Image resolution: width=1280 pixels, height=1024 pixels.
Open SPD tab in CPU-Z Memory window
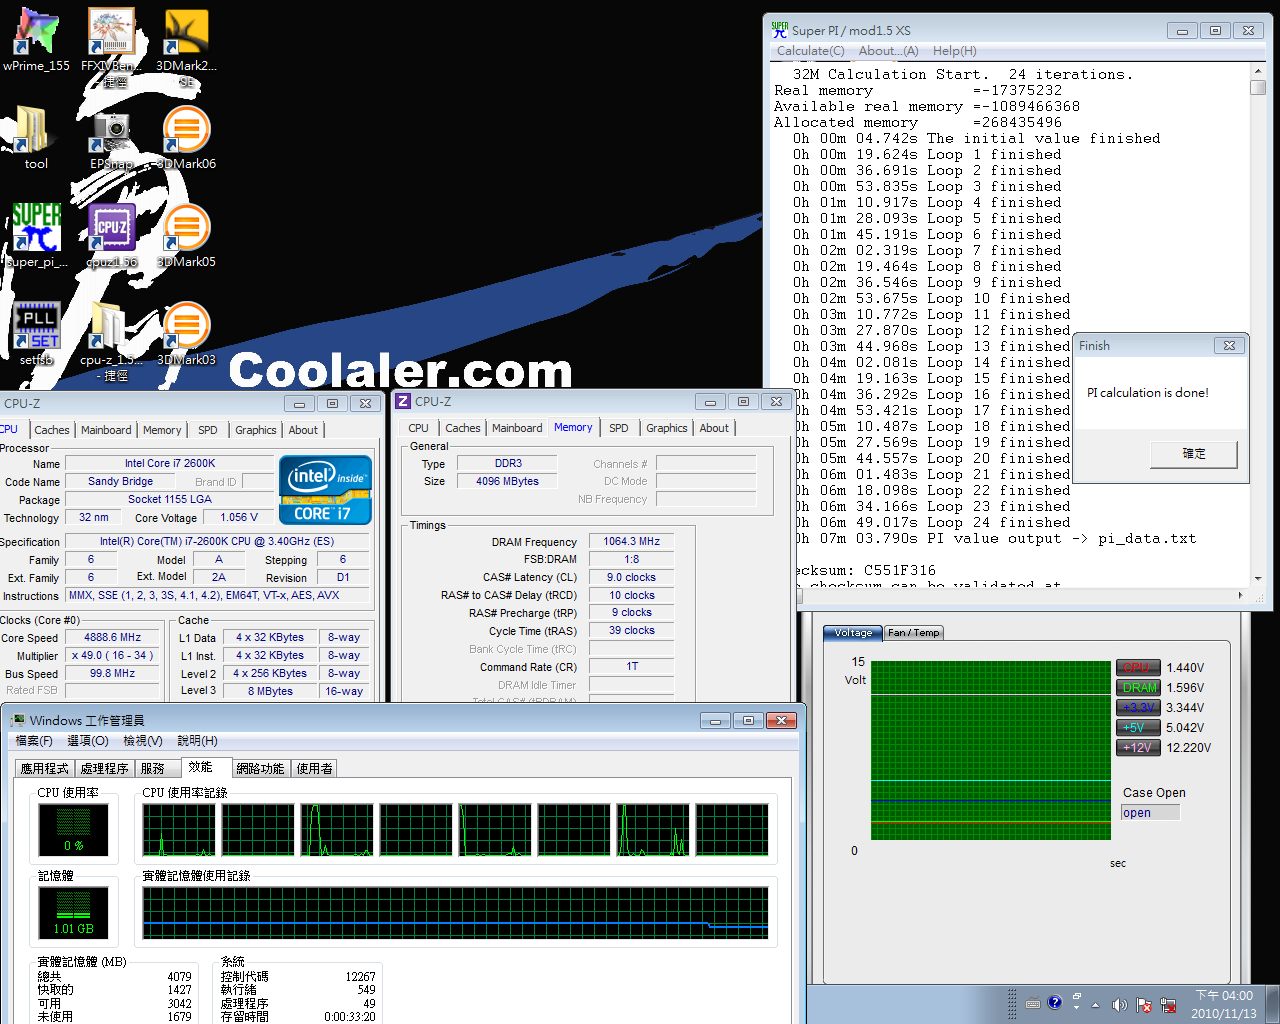(619, 428)
